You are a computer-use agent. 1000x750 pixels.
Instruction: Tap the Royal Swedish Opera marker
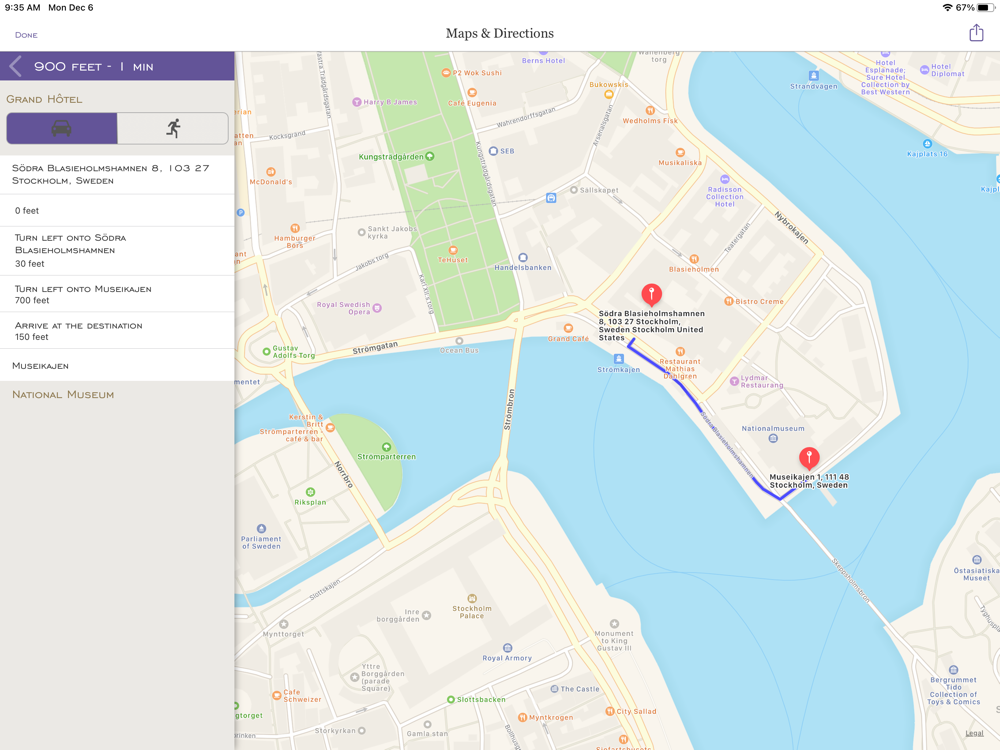tap(377, 308)
